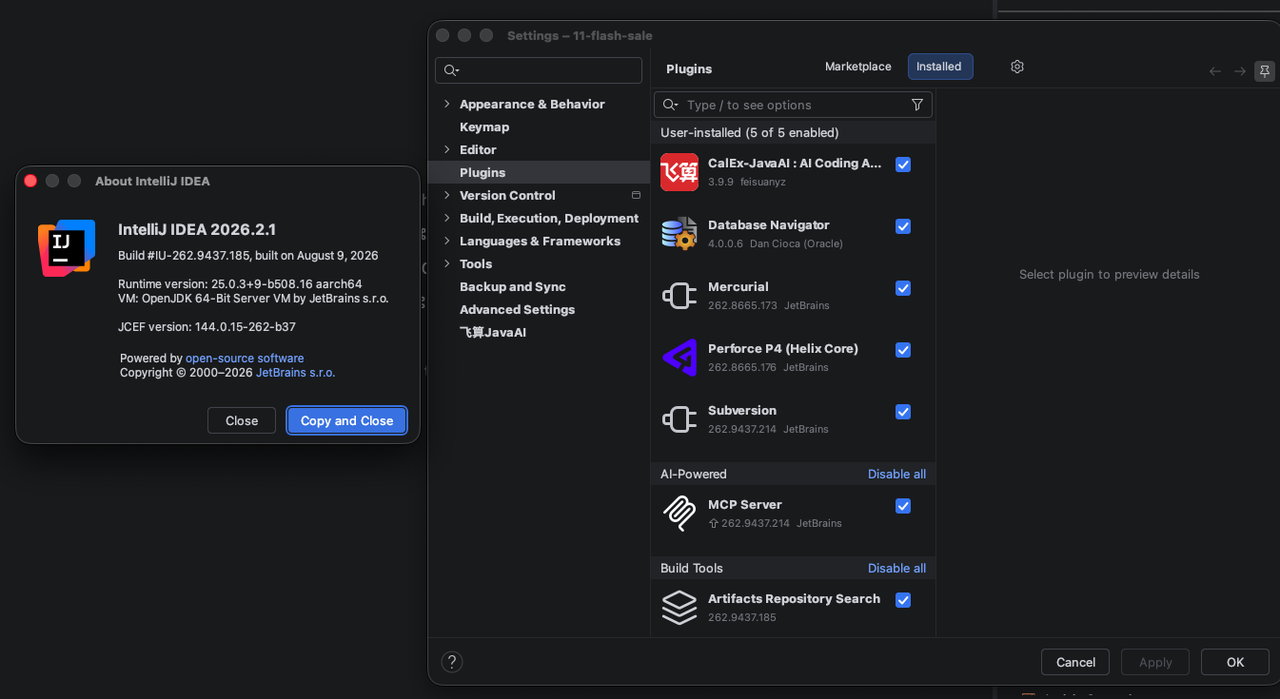The width and height of the screenshot is (1280, 699).
Task: Select Plugins in the settings tree
Action: pos(539,173)
